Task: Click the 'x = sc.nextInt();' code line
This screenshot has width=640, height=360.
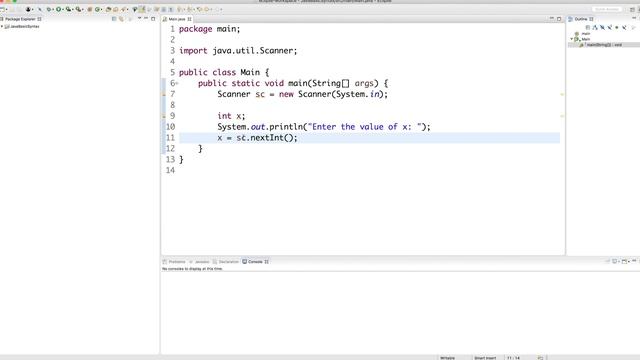Action: [258, 138]
